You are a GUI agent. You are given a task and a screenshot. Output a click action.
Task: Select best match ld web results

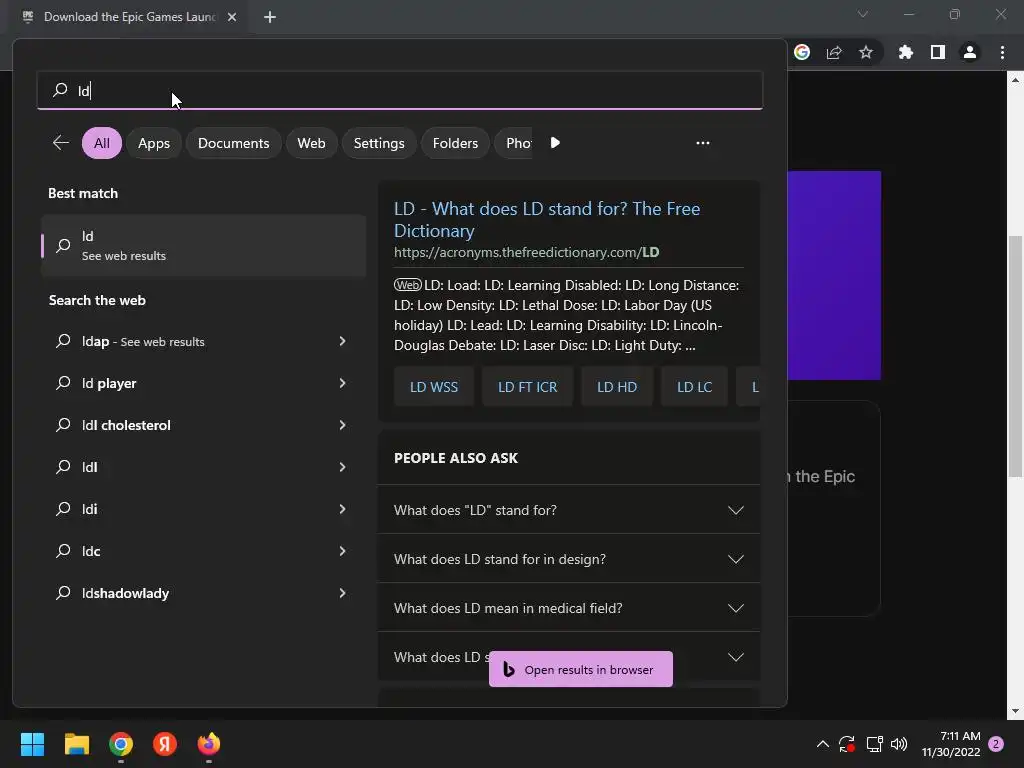point(203,246)
